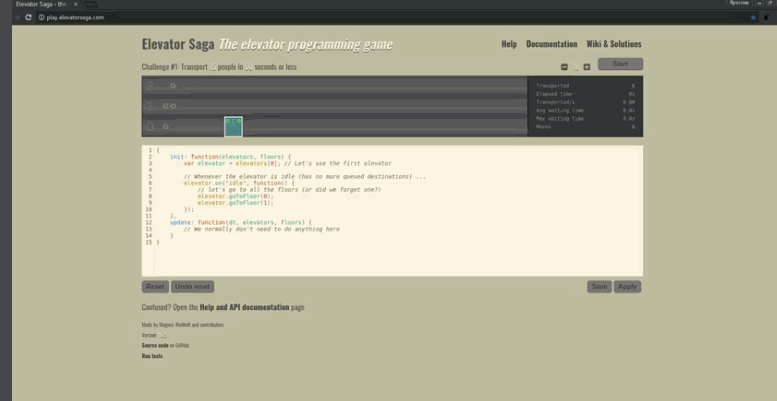Click the up call button on floor 0

[x=166, y=126]
